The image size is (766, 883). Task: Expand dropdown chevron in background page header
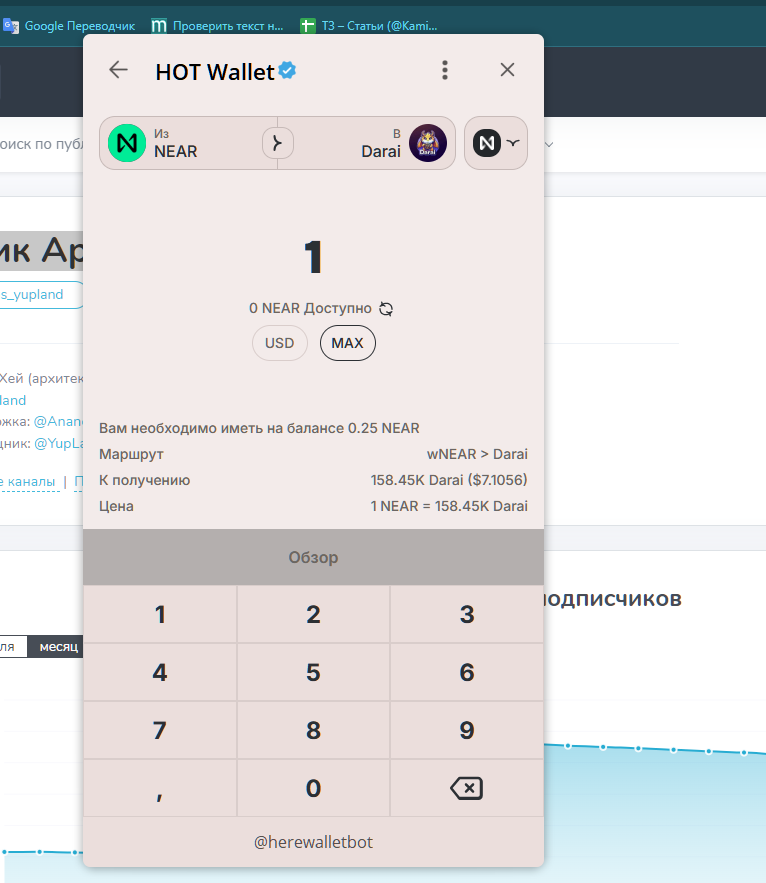[549, 144]
